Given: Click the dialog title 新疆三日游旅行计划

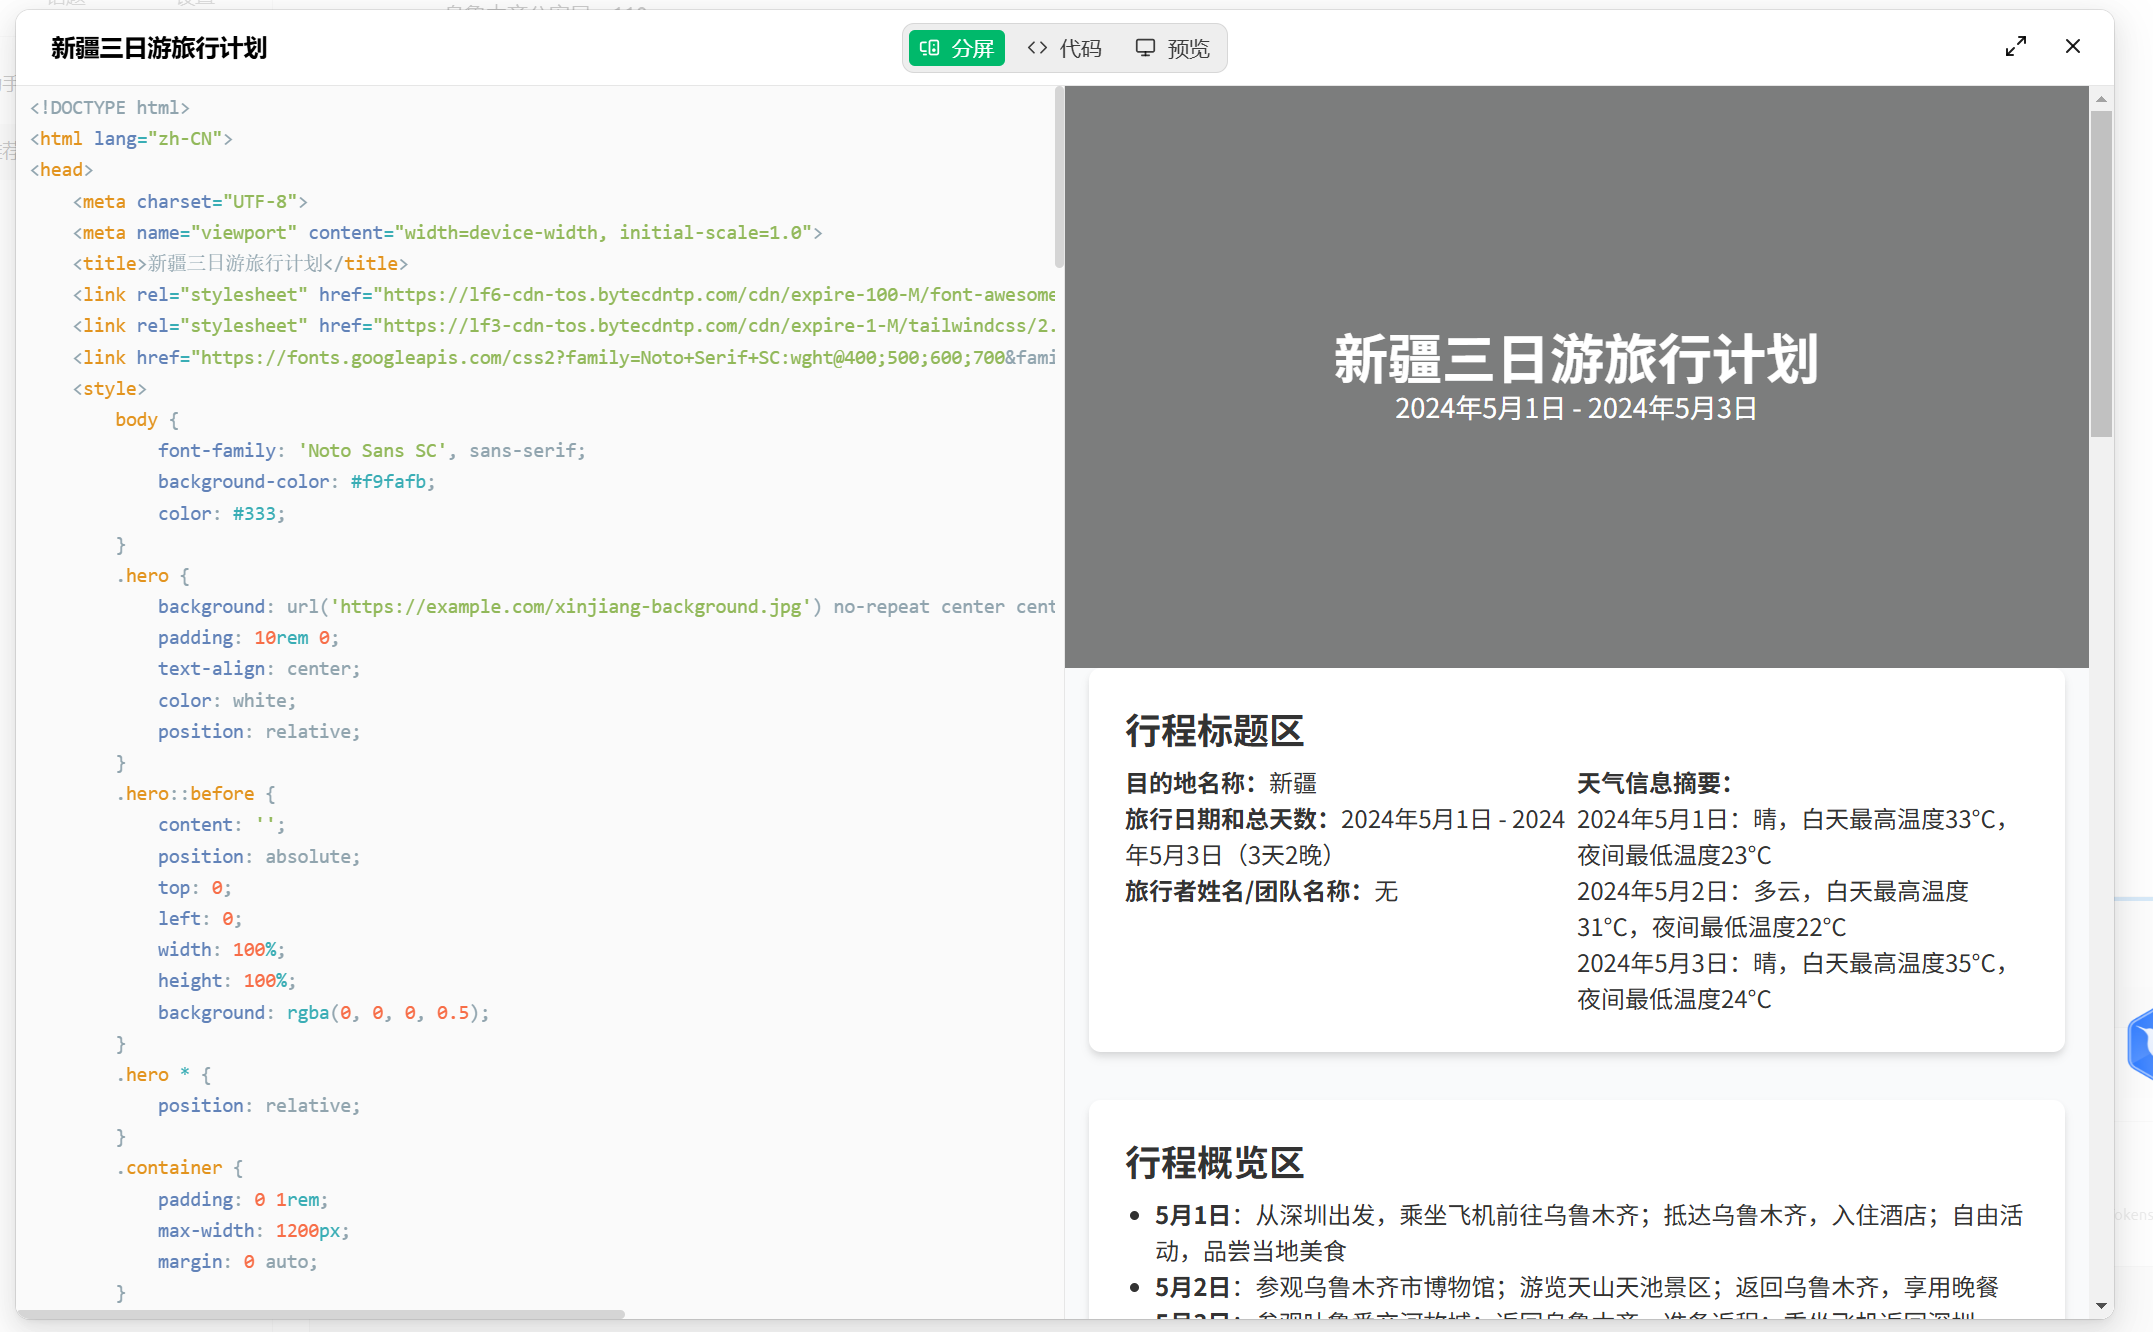Looking at the screenshot, I should coord(159,48).
